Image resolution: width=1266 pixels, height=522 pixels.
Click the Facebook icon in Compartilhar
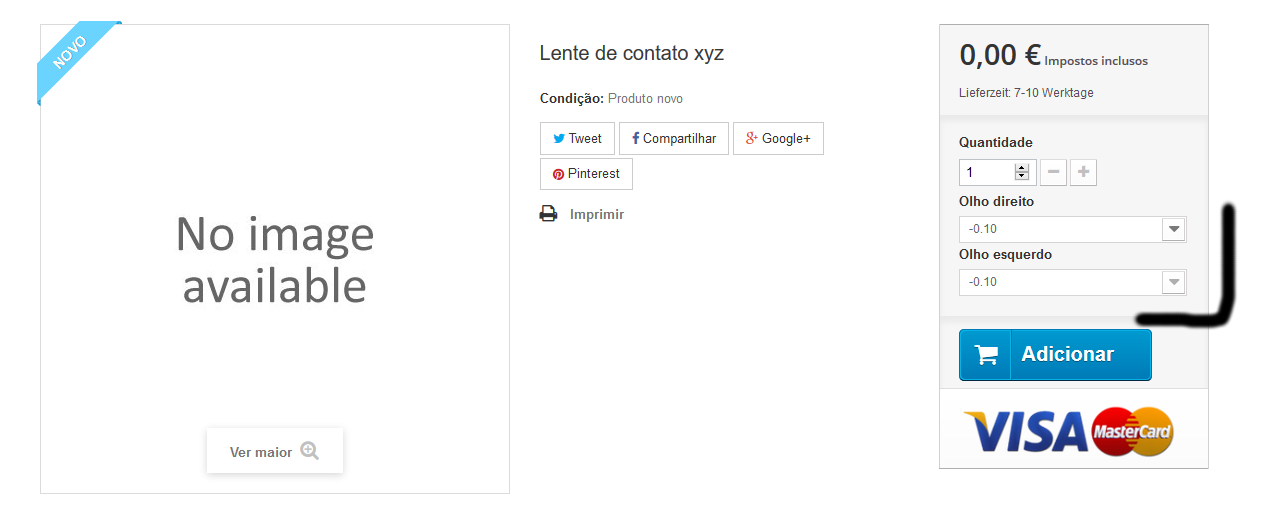(x=635, y=139)
